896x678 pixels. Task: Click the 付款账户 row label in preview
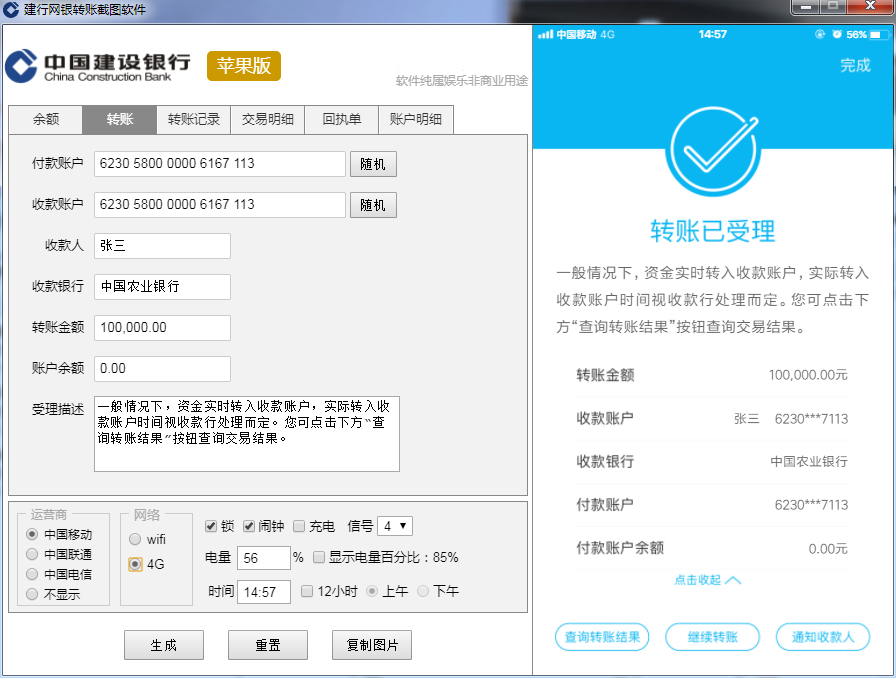605,505
